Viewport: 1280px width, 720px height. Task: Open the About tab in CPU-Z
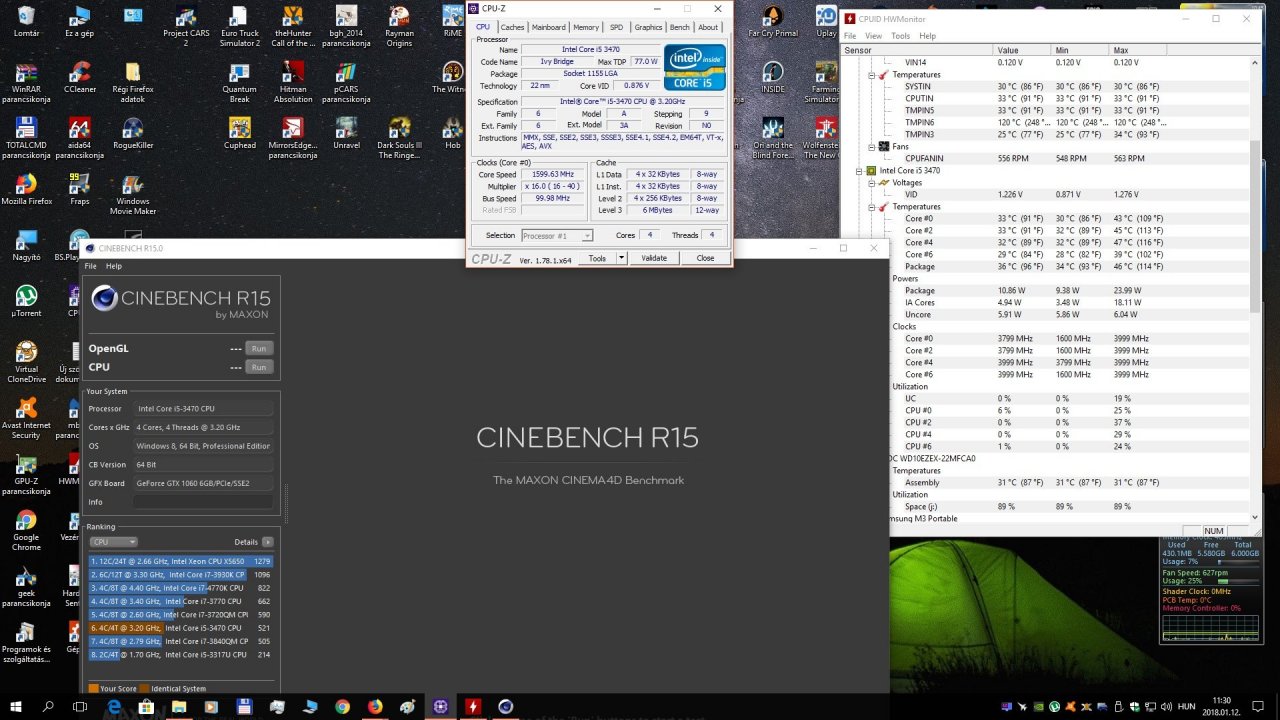[x=707, y=27]
